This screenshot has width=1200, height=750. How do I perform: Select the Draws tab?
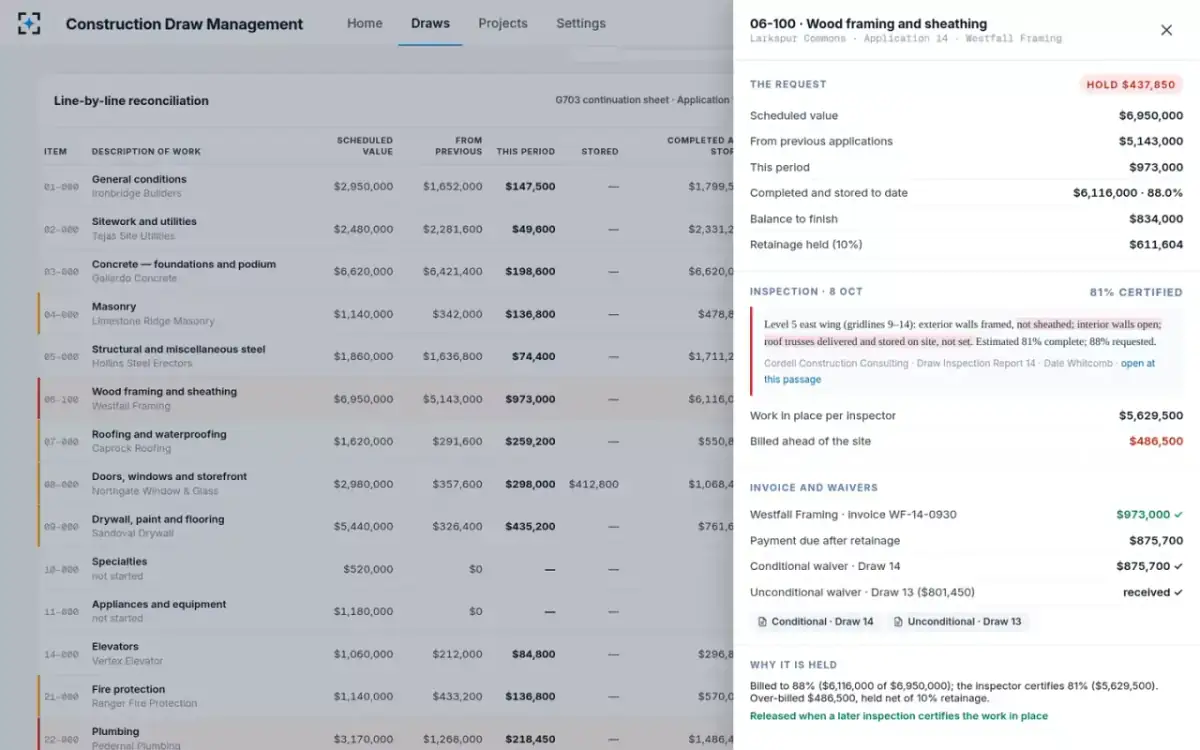coord(430,23)
